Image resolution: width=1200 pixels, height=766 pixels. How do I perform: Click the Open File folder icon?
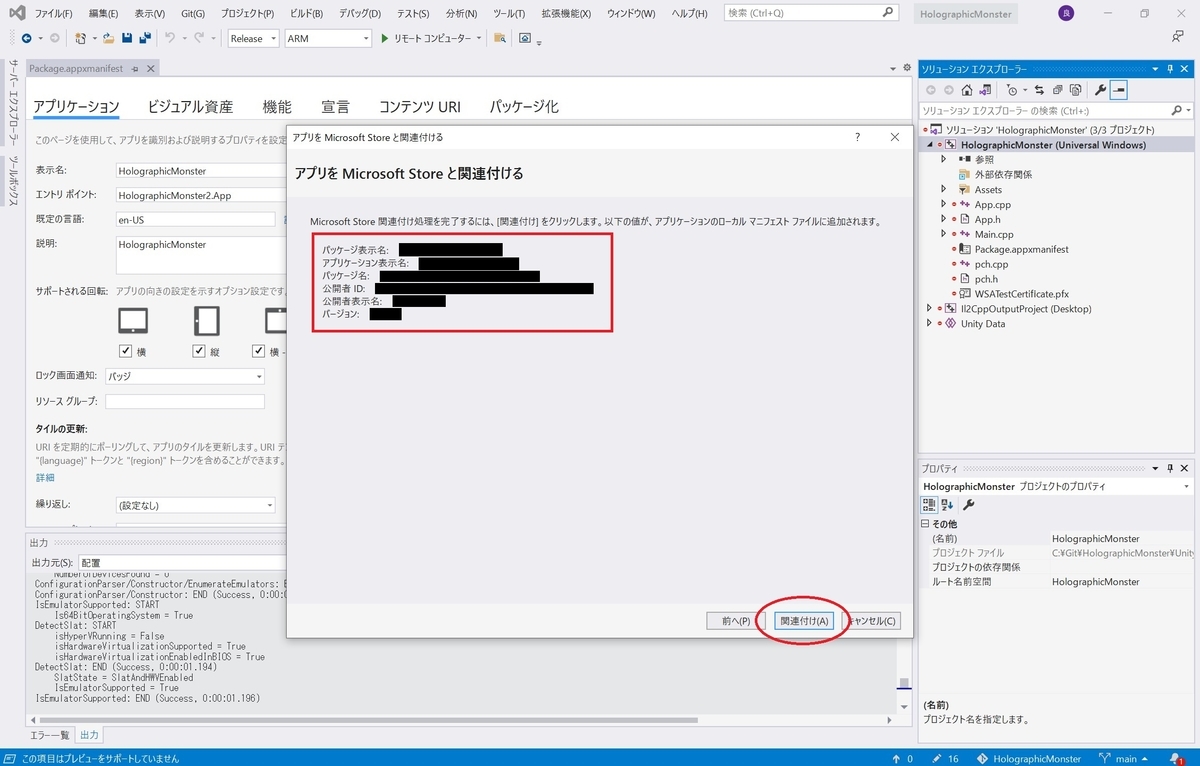pyautogui.click(x=108, y=38)
